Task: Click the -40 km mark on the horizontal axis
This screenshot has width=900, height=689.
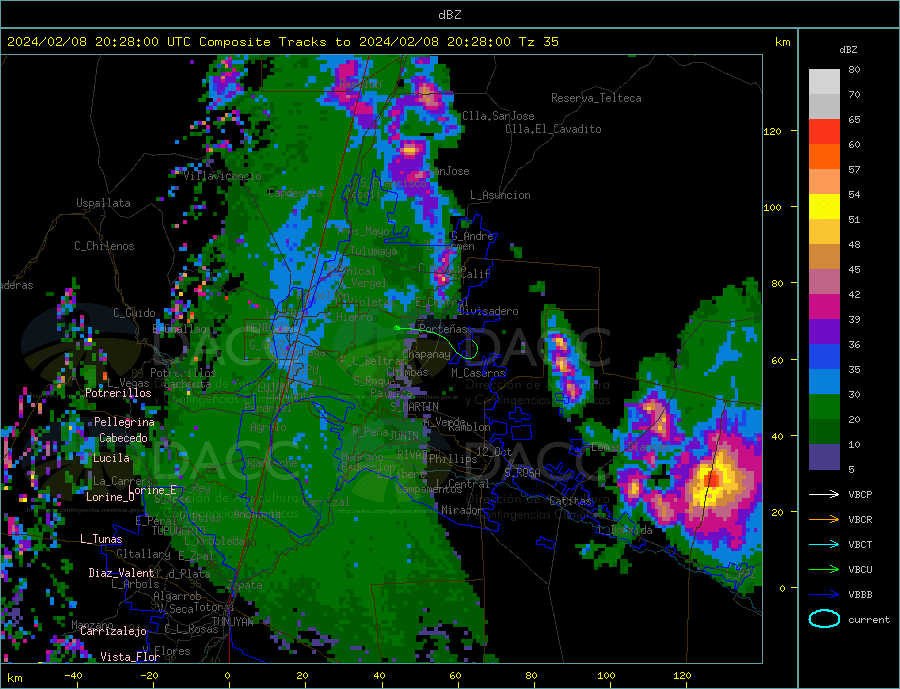Action: pos(73,676)
